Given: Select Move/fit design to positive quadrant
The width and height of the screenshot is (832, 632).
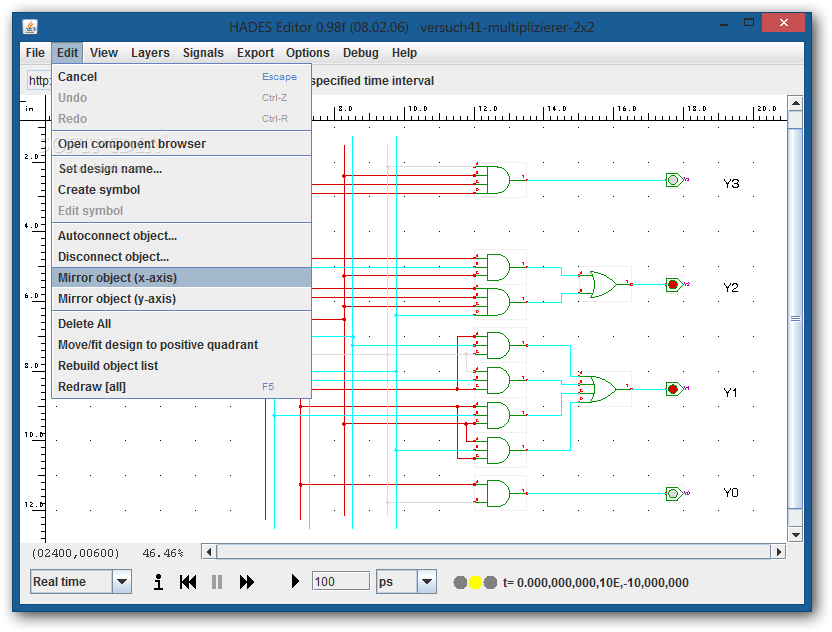Looking at the screenshot, I should pos(181,345).
